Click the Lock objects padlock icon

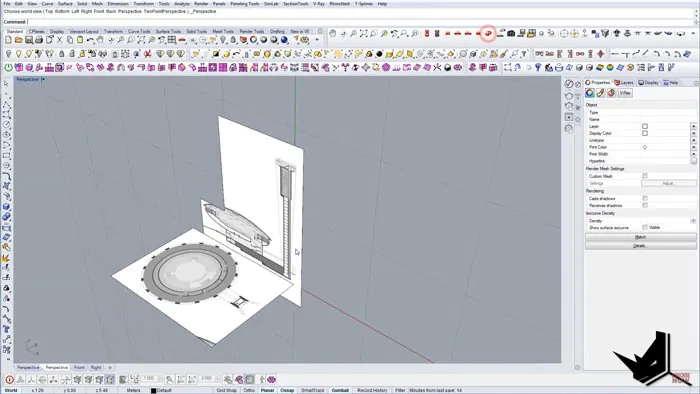[233, 40]
